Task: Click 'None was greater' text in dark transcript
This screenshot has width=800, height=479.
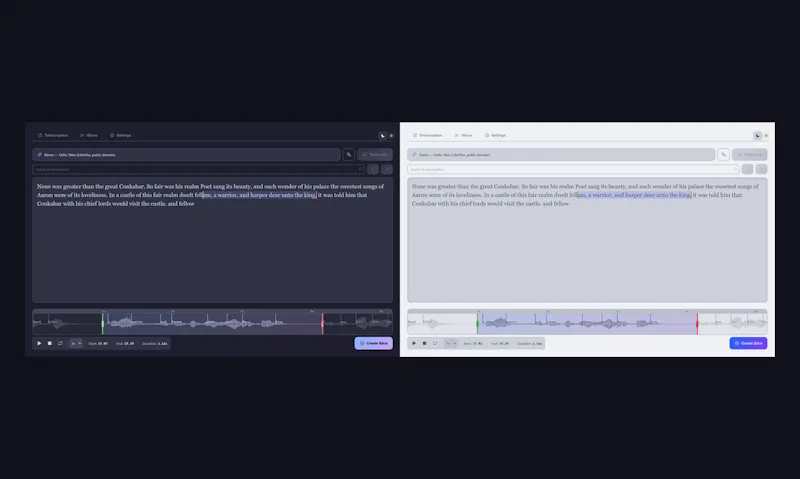Action: [59, 187]
